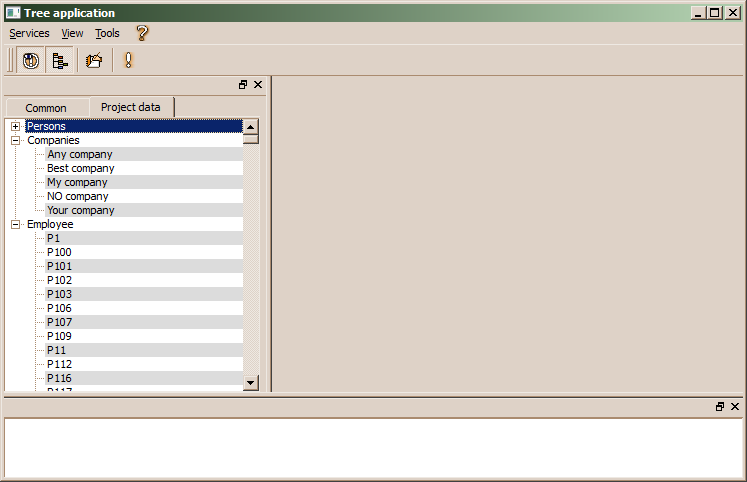Collapse the Companies tree node

(x=15, y=140)
